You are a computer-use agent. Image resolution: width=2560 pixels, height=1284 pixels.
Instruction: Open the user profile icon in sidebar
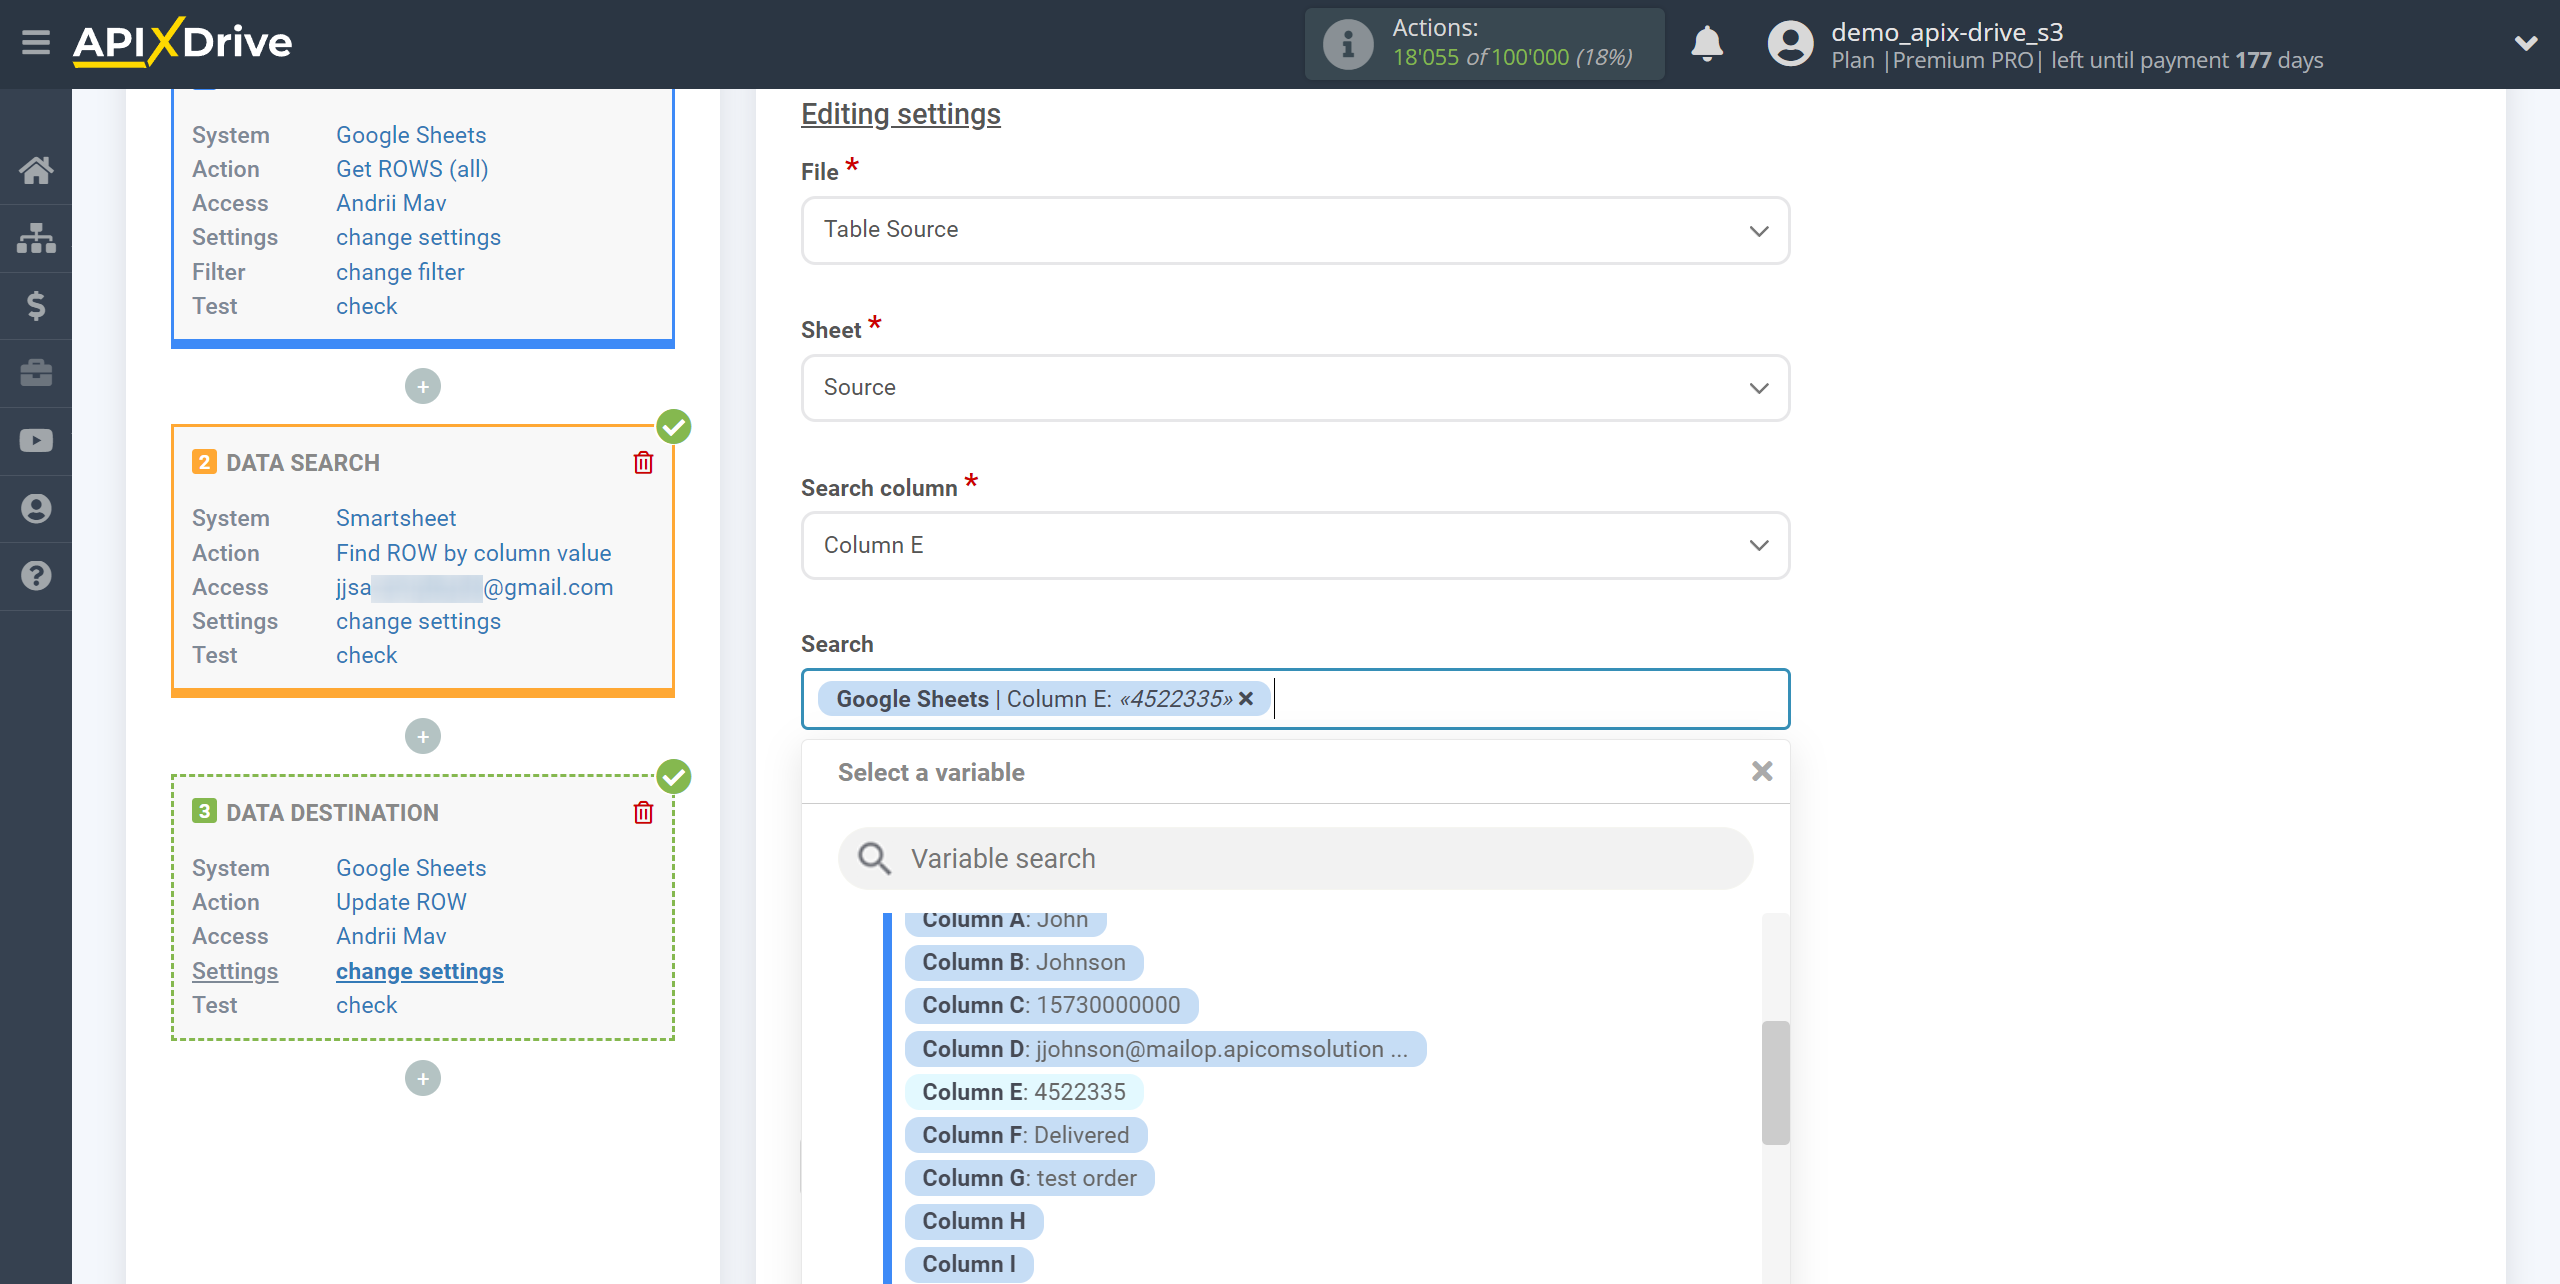36,508
